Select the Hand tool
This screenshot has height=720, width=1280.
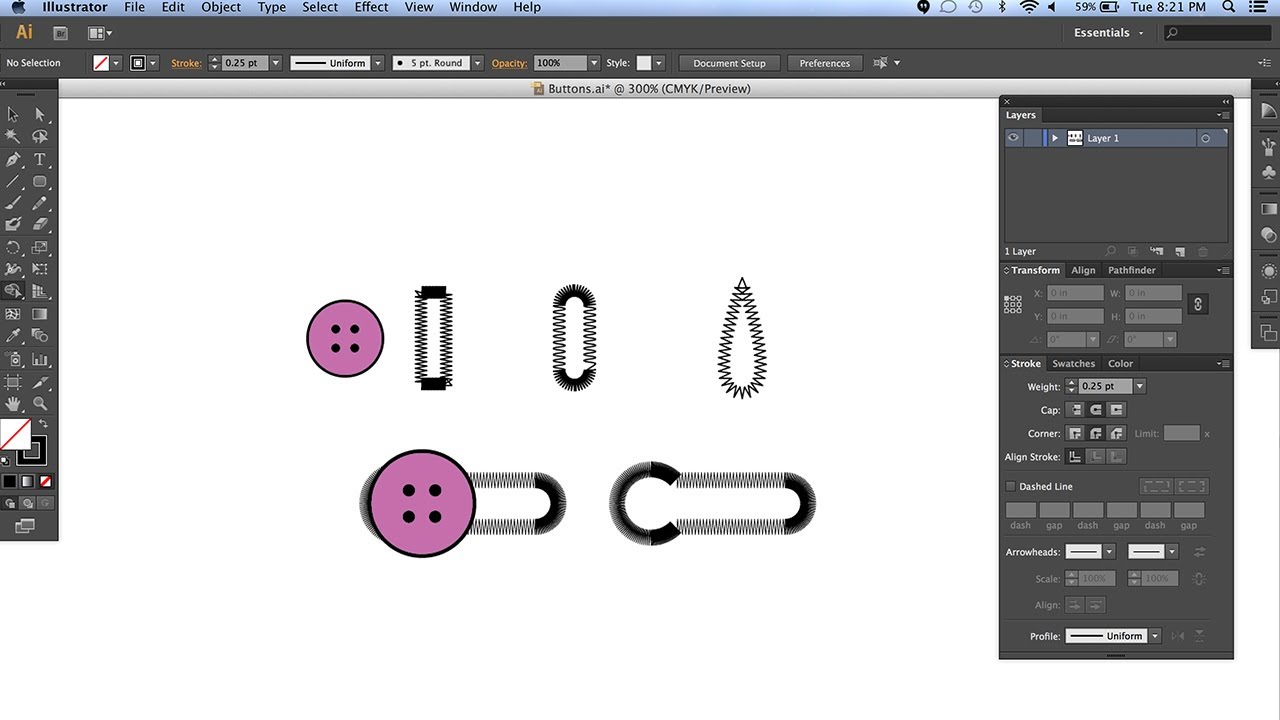[13, 404]
